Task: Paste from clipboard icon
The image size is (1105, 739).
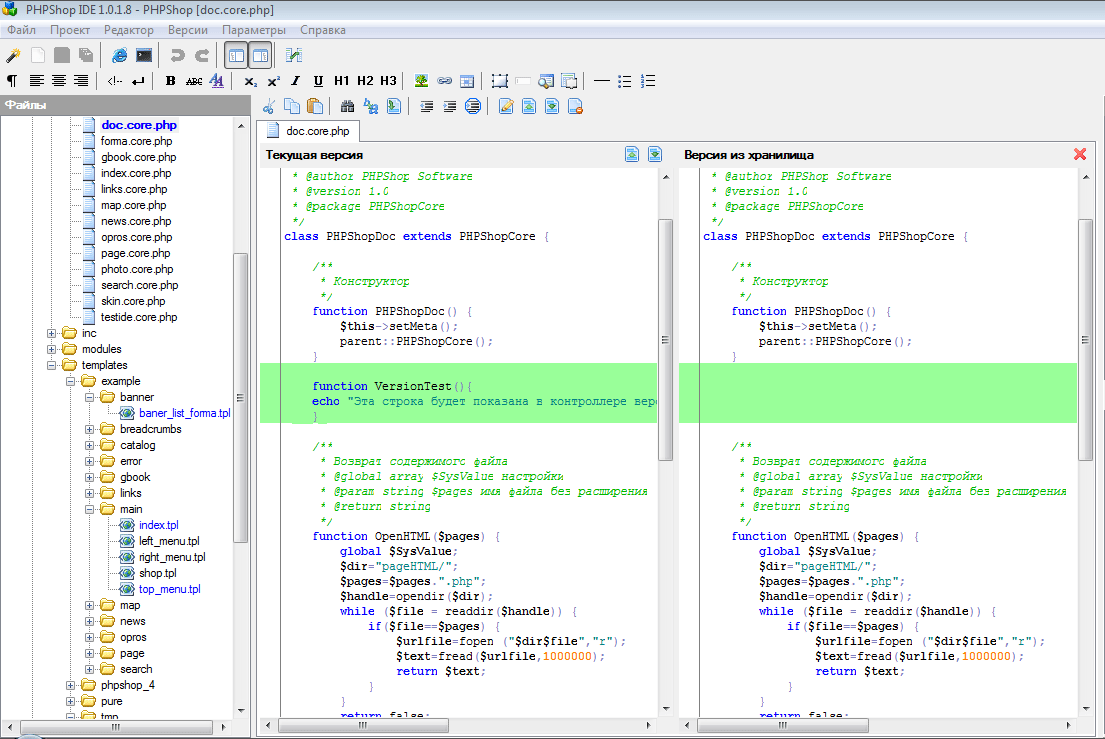Action: point(315,106)
